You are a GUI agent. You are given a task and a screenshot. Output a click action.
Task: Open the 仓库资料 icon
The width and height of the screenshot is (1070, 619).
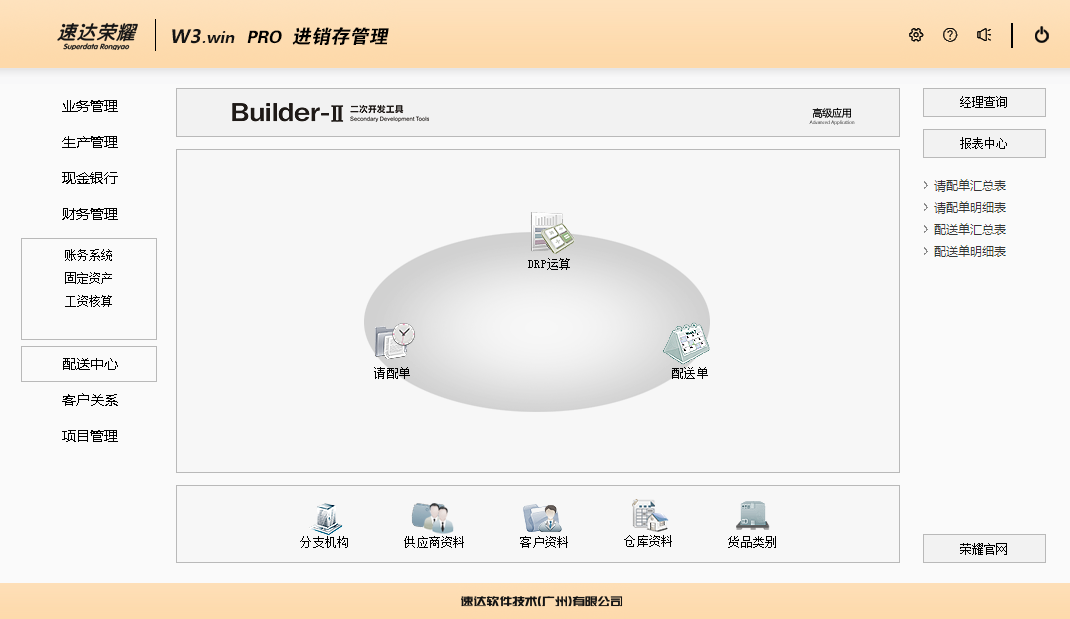click(648, 516)
